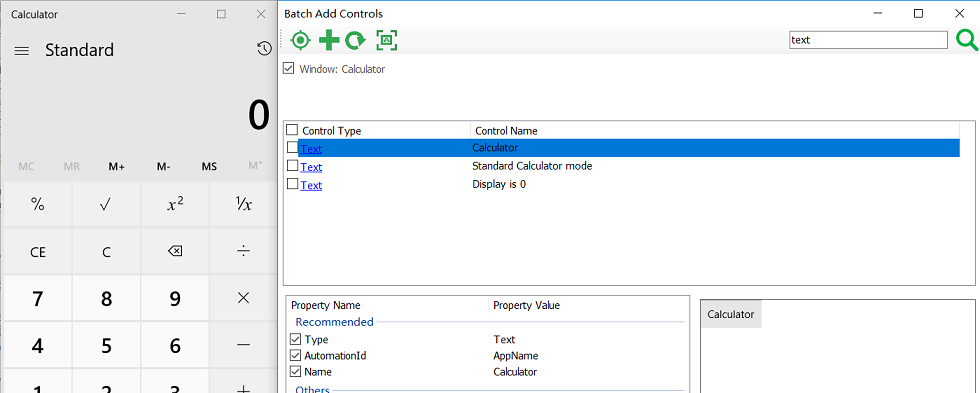
Task: Click the green capture region icon
Action: tap(387, 41)
